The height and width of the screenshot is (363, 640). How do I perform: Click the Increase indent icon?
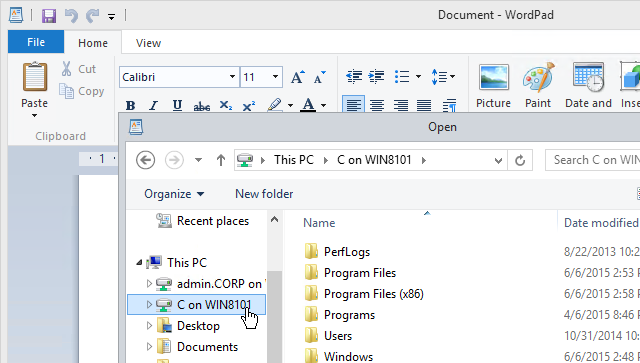(376, 76)
